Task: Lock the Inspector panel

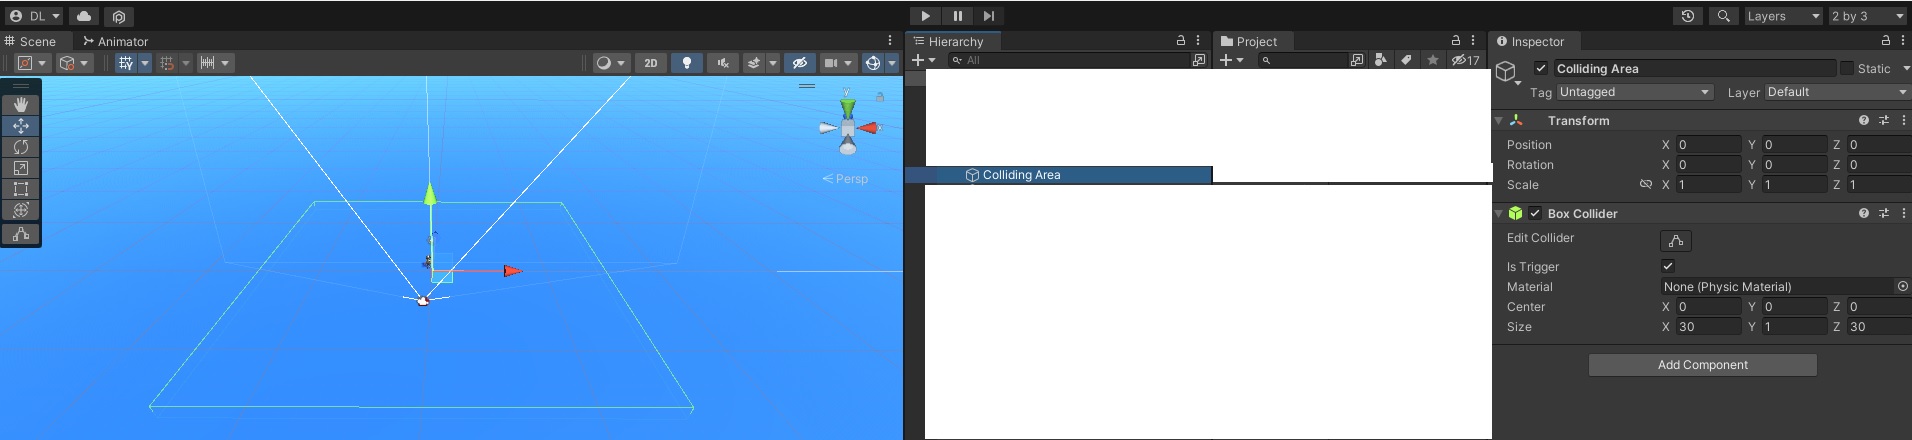Action: pos(1886,41)
